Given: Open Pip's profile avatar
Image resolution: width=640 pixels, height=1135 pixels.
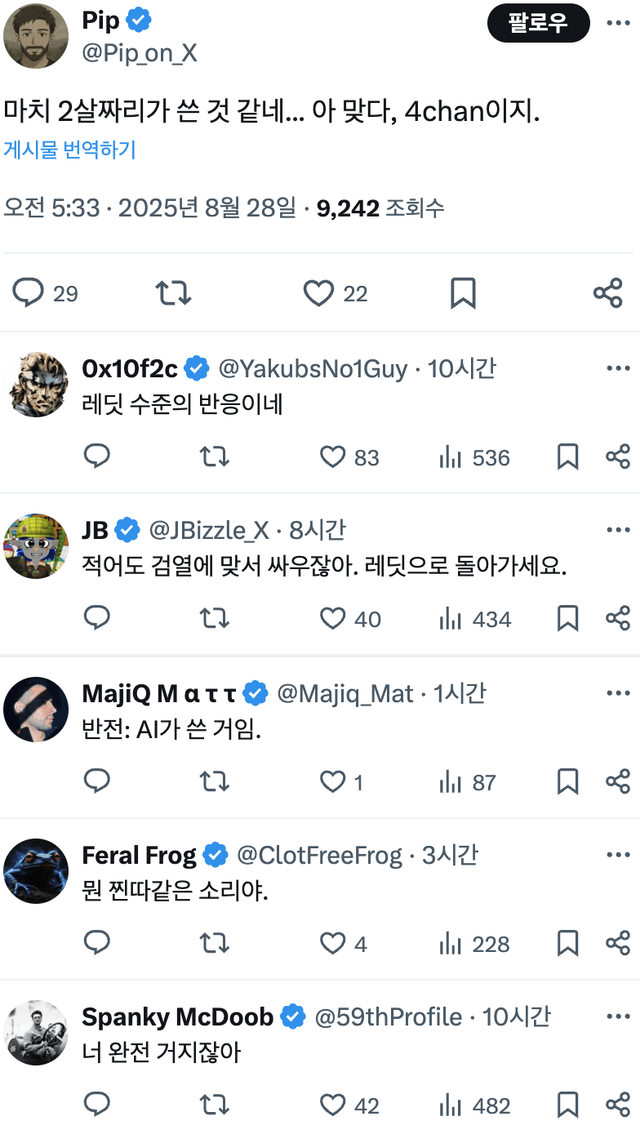Looking at the screenshot, I should click(x=36, y=36).
